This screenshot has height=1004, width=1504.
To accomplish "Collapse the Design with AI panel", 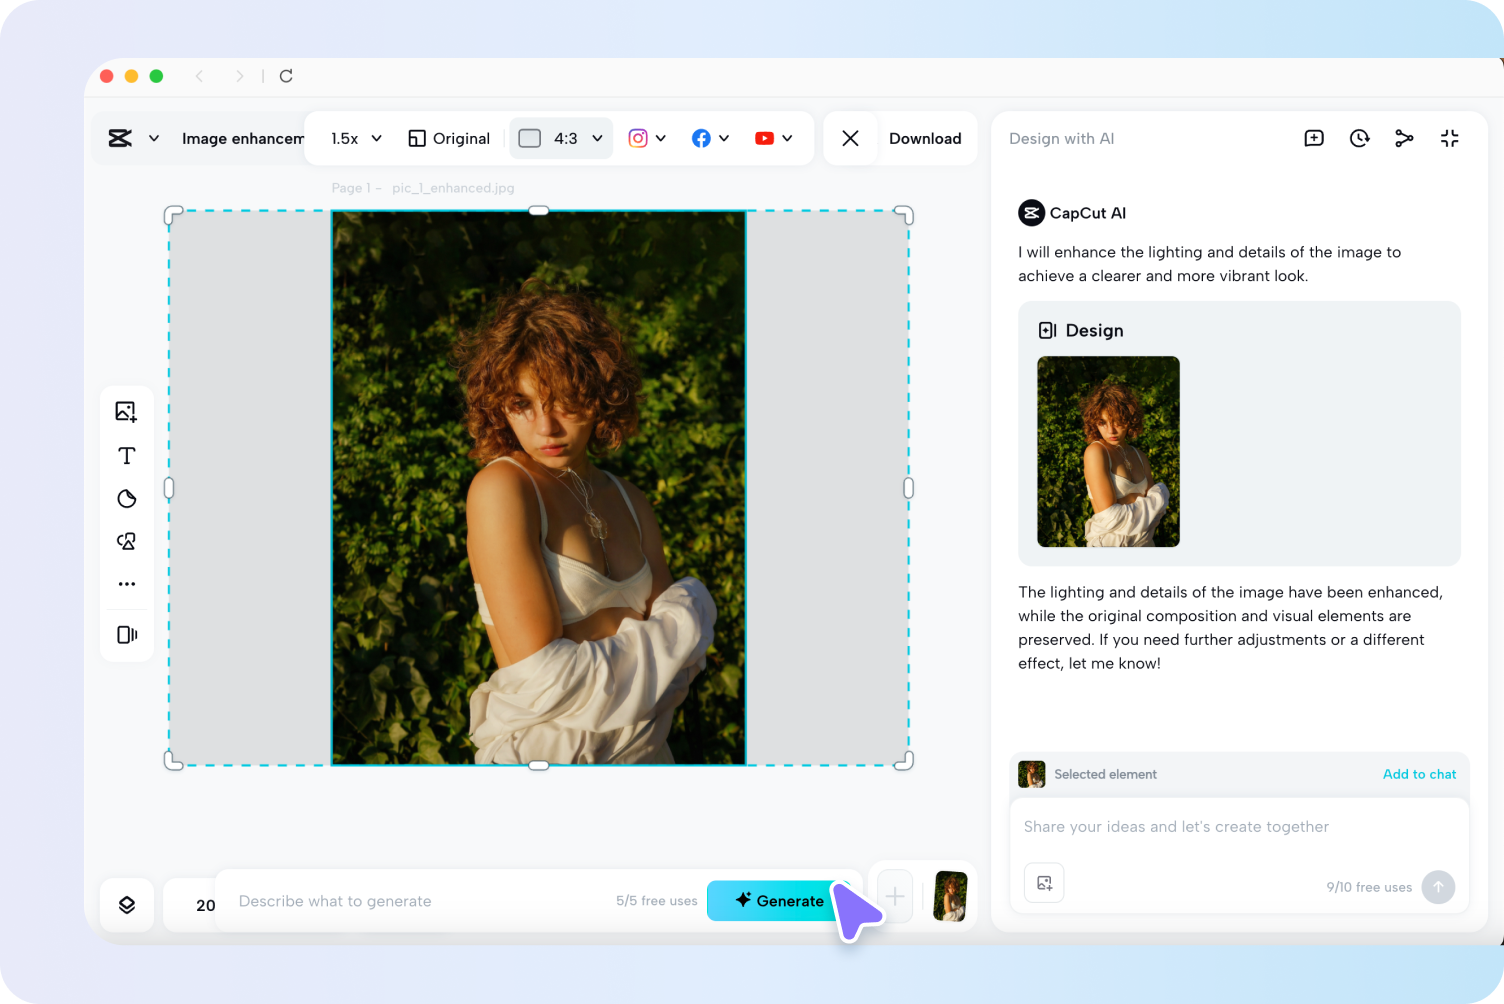I will 1449,138.
